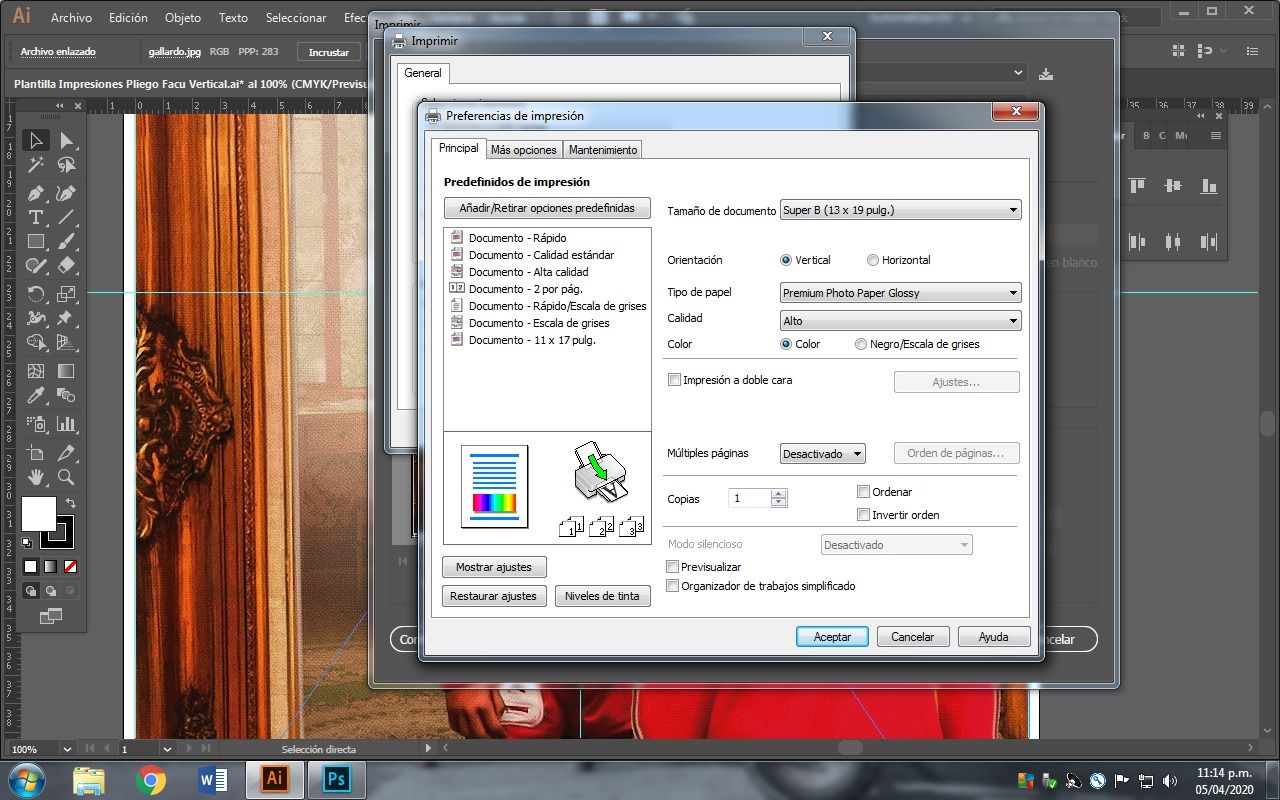Swap fill and stroke colors arrow
This screenshot has width=1280, height=800.
click(x=70, y=503)
